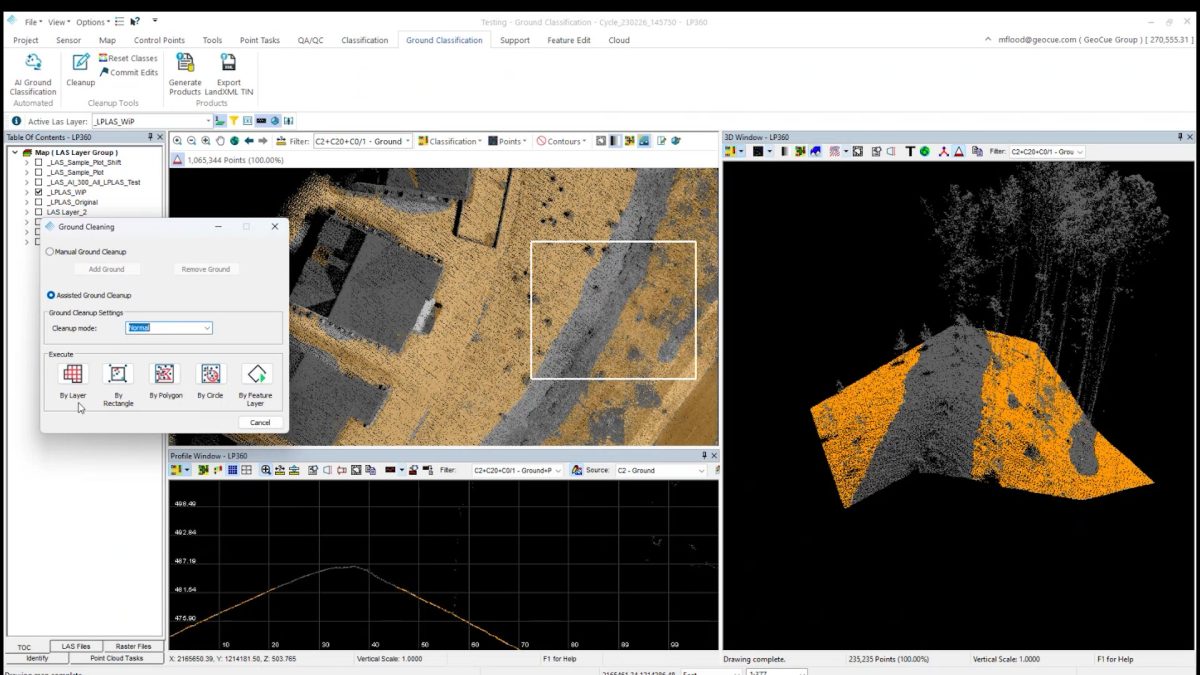This screenshot has width=1200, height=675.
Task: Switch to Raster Files tab in TOC
Action: [x=133, y=646]
